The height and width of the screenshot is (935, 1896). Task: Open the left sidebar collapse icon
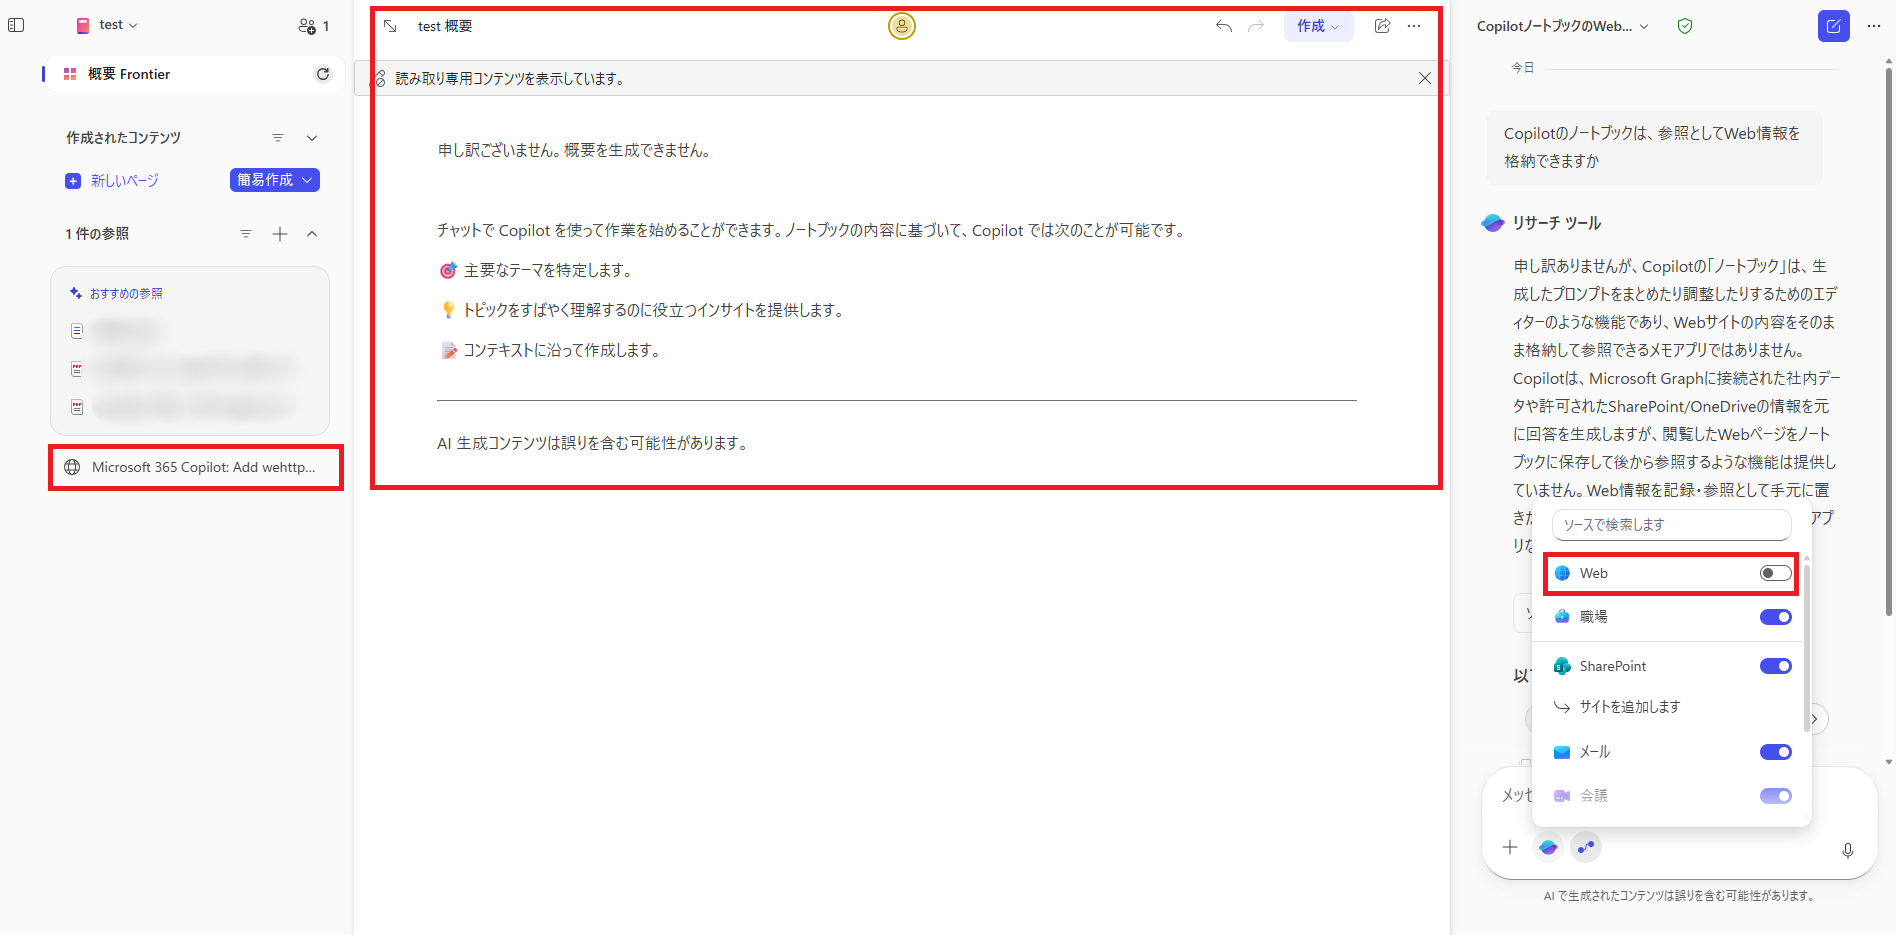click(x=16, y=25)
